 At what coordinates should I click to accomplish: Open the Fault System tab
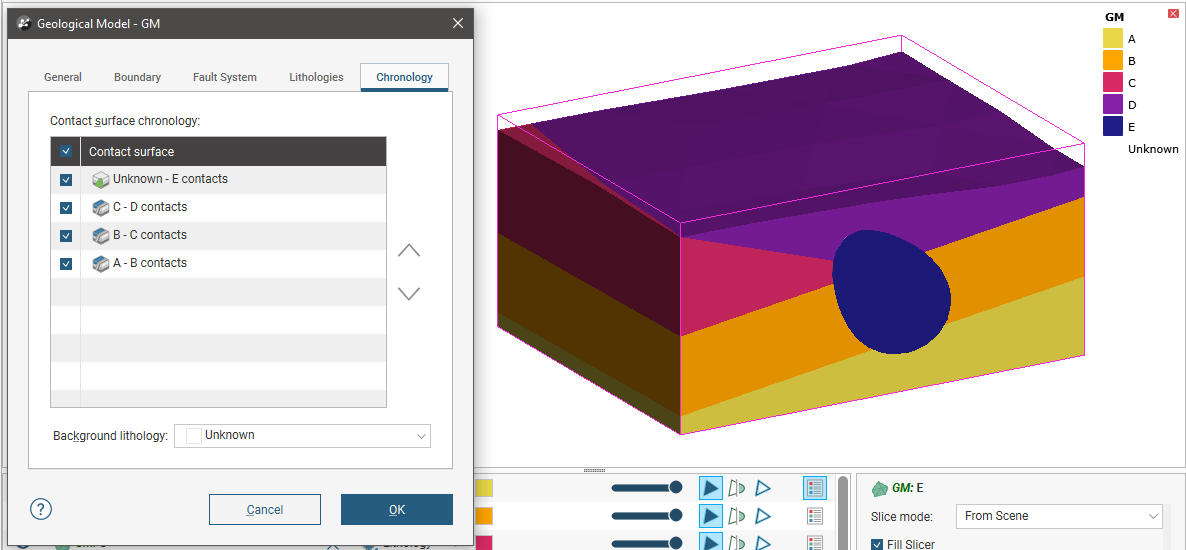pyautogui.click(x=225, y=77)
